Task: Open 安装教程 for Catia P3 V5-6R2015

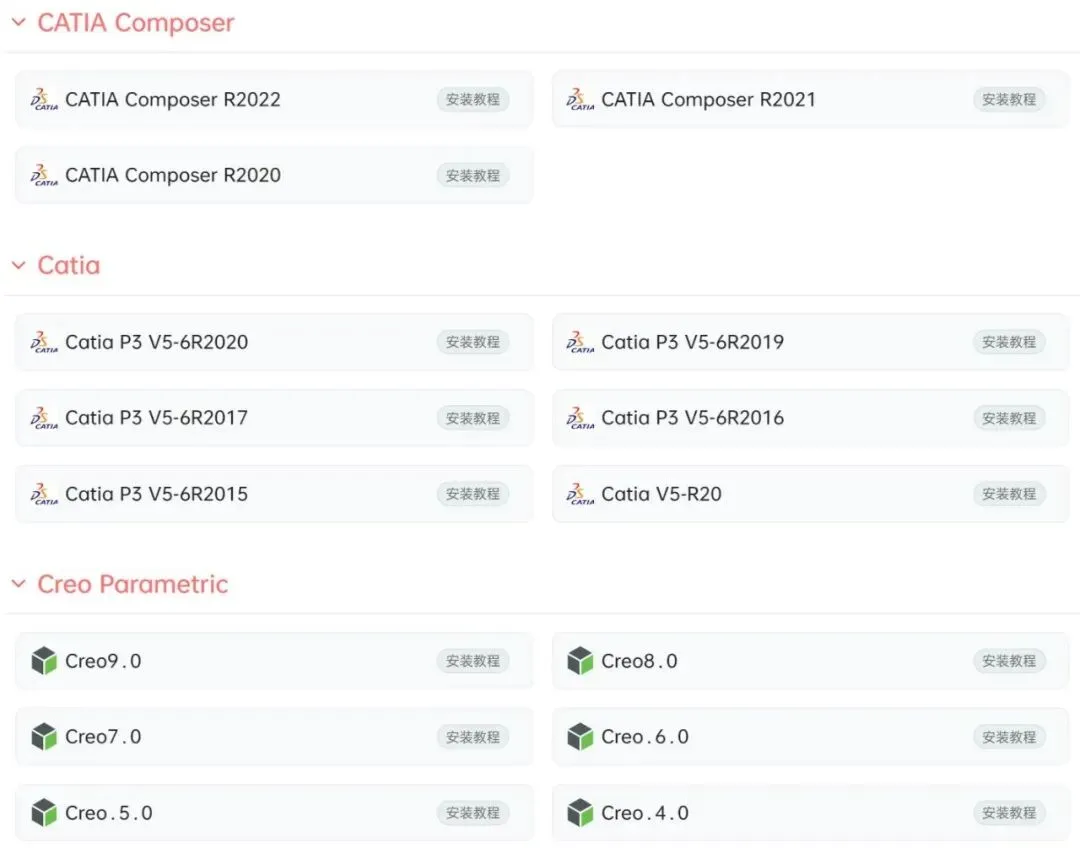Action: (x=472, y=494)
